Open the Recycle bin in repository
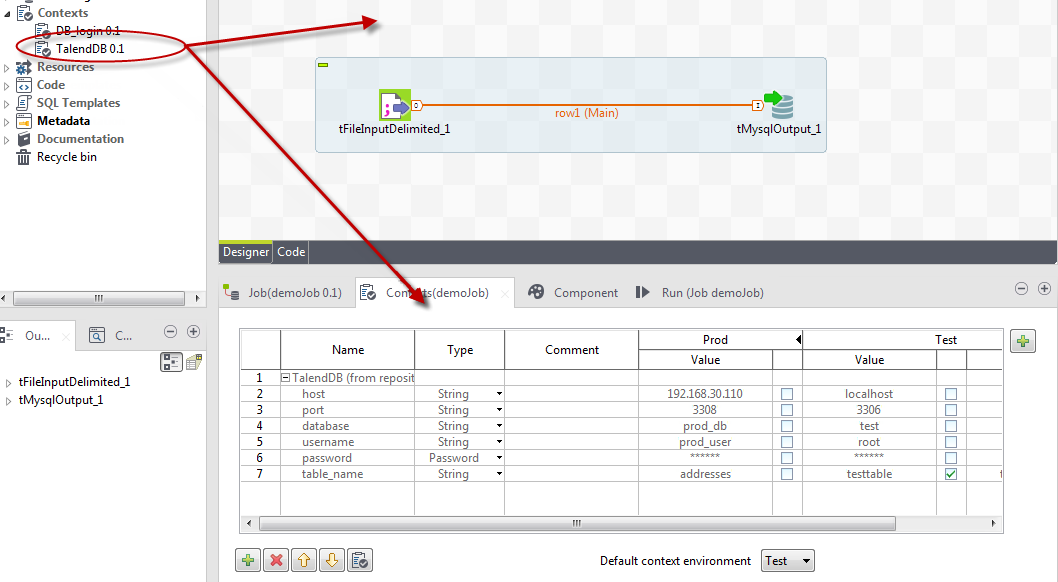This screenshot has height=582, width=1058. (x=66, y=157)
